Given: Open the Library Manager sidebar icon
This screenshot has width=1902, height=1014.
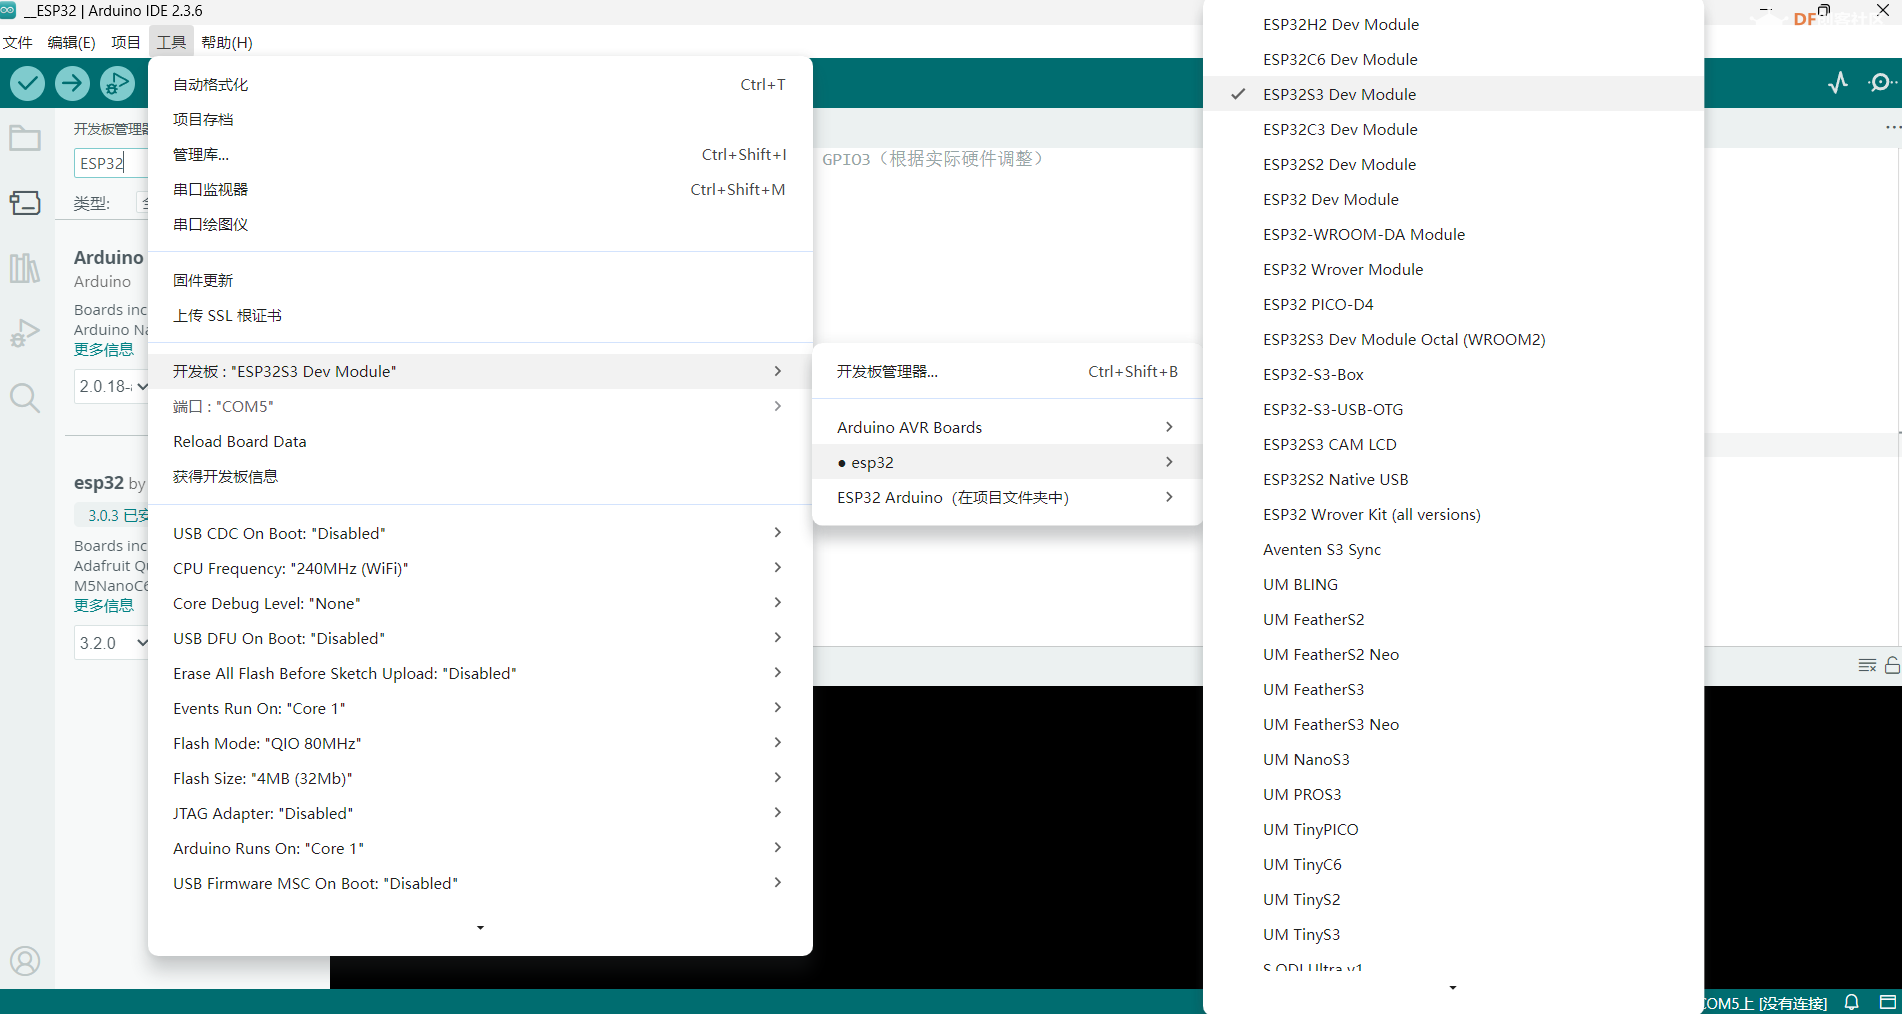Looking at the screenshot, I should 25,267.
